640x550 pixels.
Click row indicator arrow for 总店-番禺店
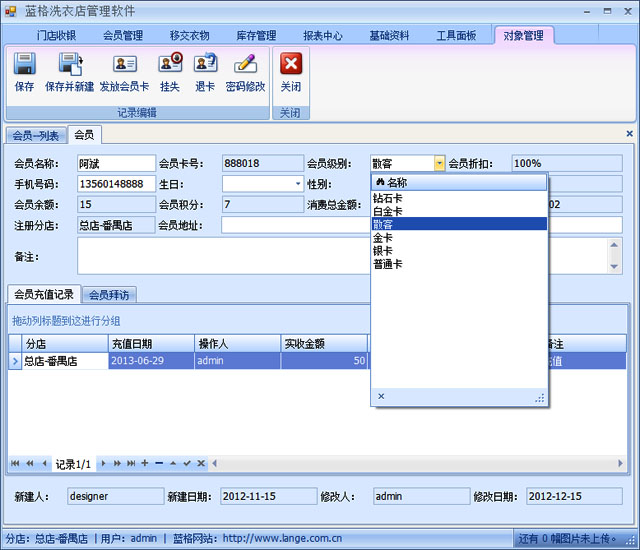(15, 361)
